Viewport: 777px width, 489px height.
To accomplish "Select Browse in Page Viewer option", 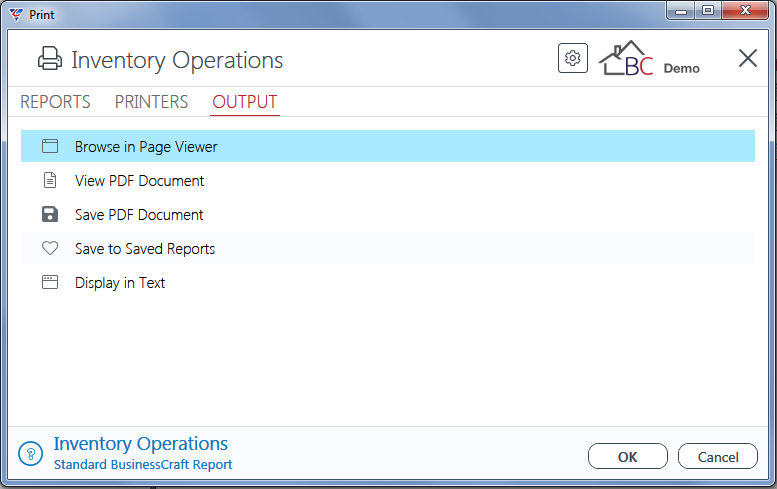I will tap(388, 146).
